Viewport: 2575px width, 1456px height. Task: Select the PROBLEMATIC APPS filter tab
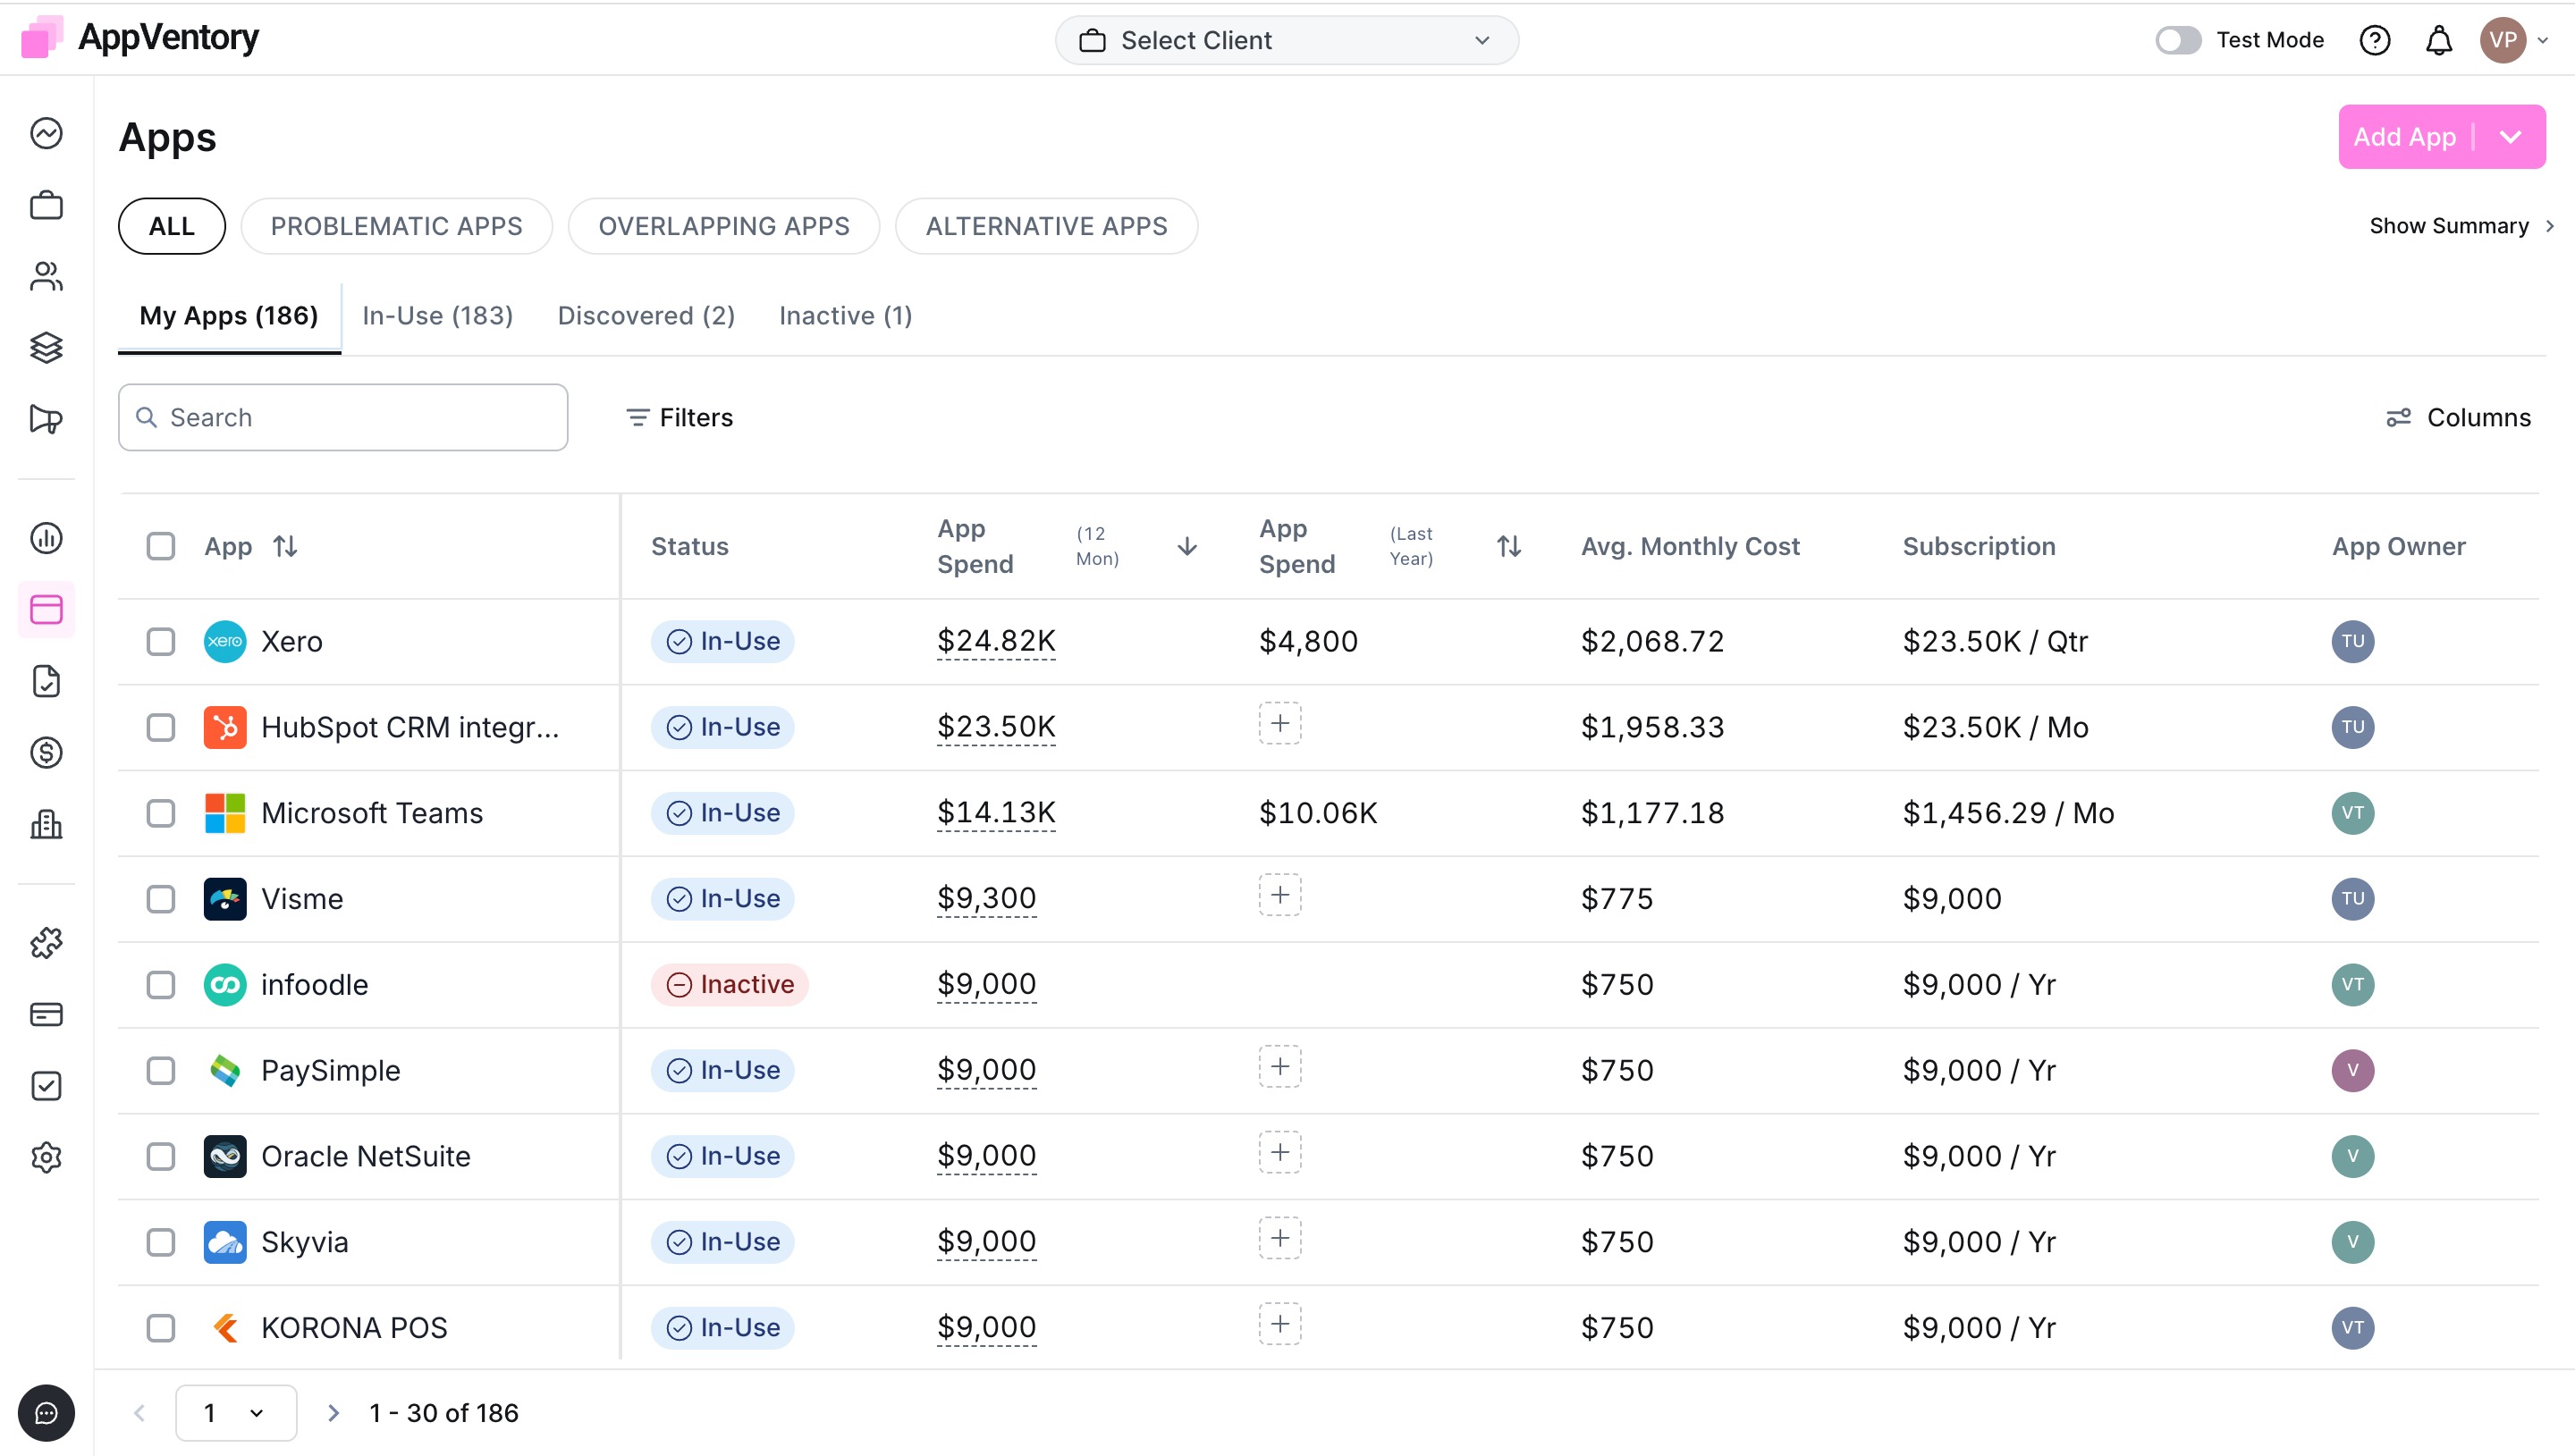click(396, 226)
